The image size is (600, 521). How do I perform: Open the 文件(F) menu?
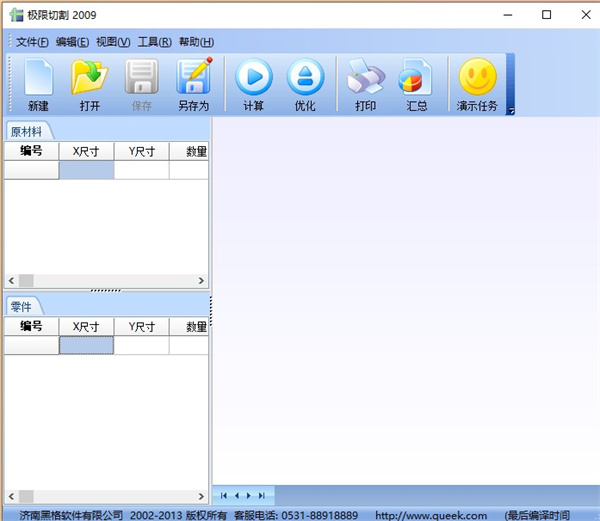32,42
